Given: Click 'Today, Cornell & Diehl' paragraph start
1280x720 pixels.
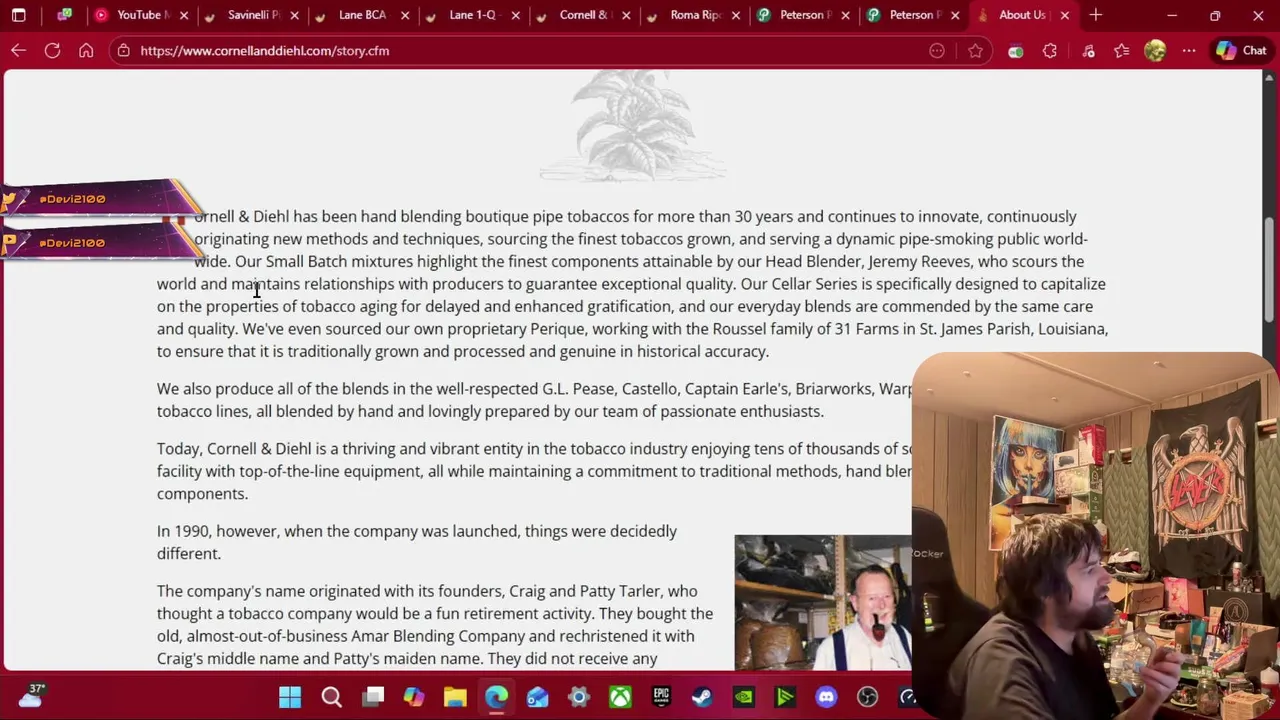Looking at the screenshot, I should pos(234,449).
